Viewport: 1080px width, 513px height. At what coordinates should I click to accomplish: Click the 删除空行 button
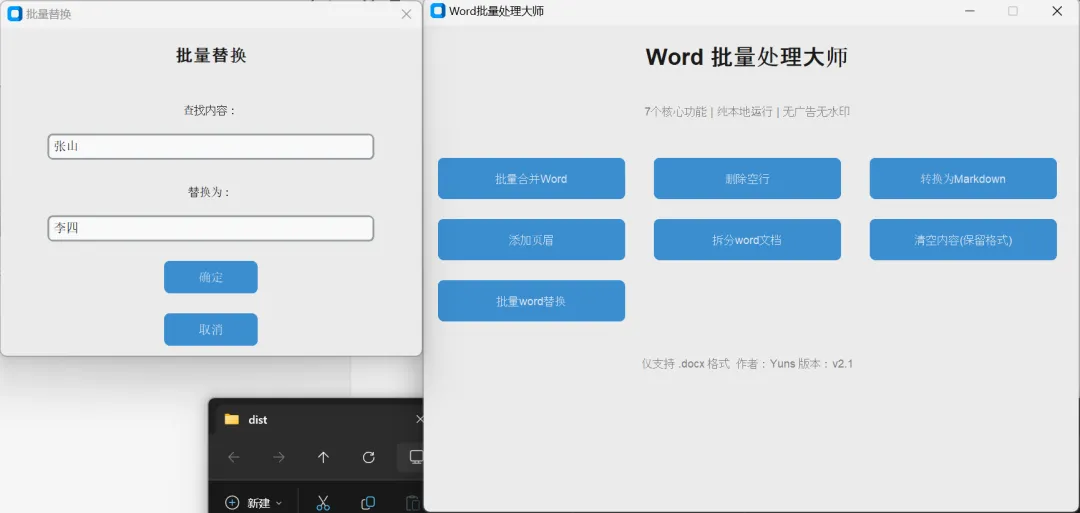[x=747, y=178]
